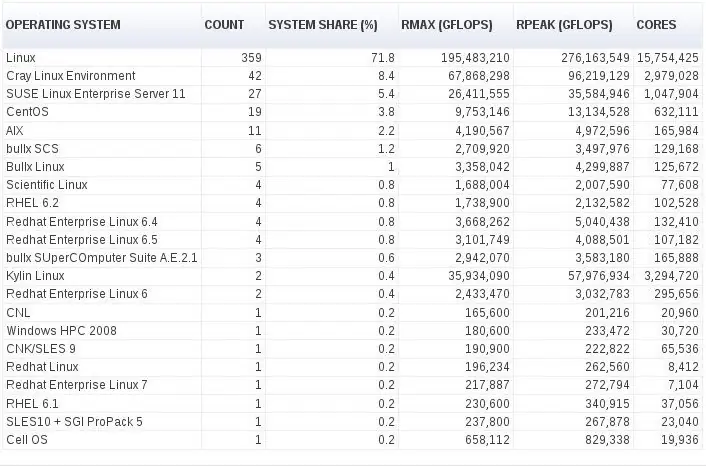Select the Cell OS row label
This screenshot has height=466, width=706.
click(x=27, y=439)
